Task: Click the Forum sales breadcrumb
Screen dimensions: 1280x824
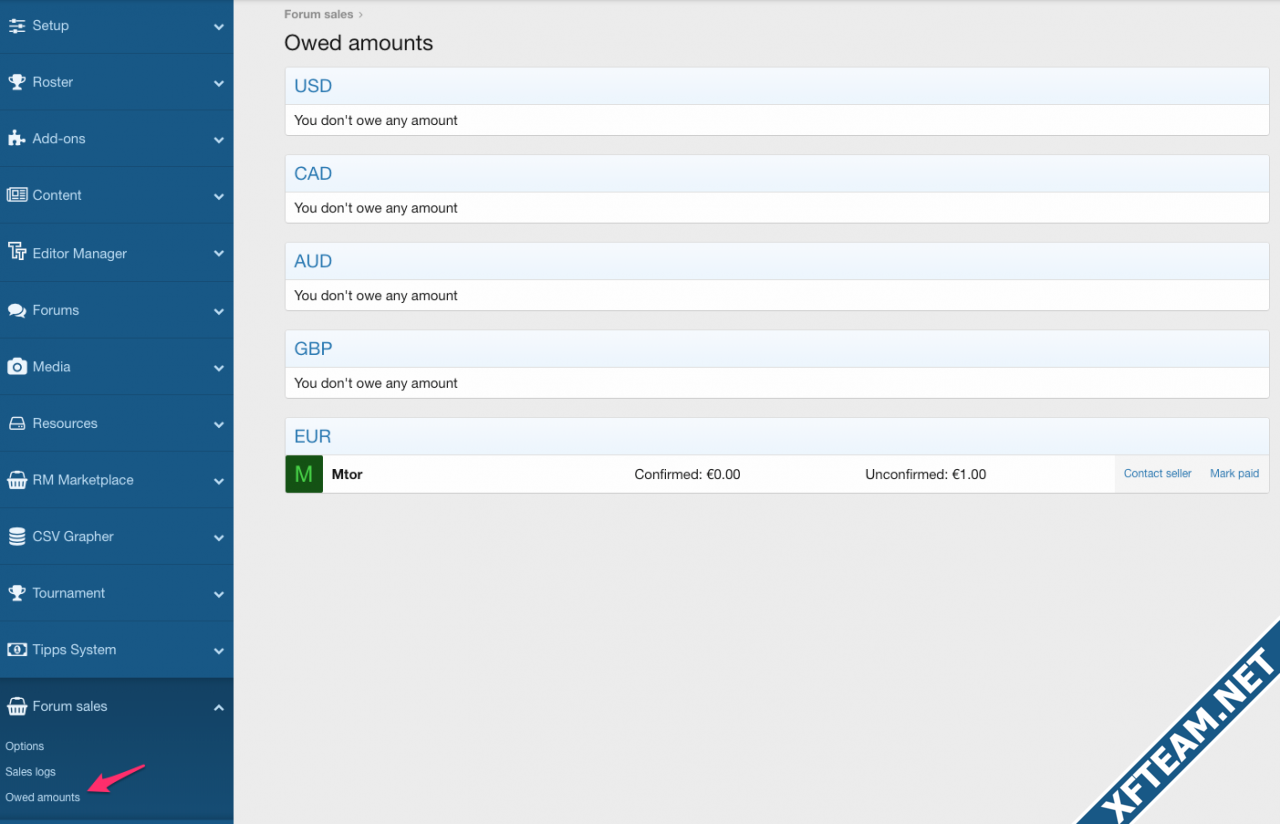Action: tap(319, 15)
